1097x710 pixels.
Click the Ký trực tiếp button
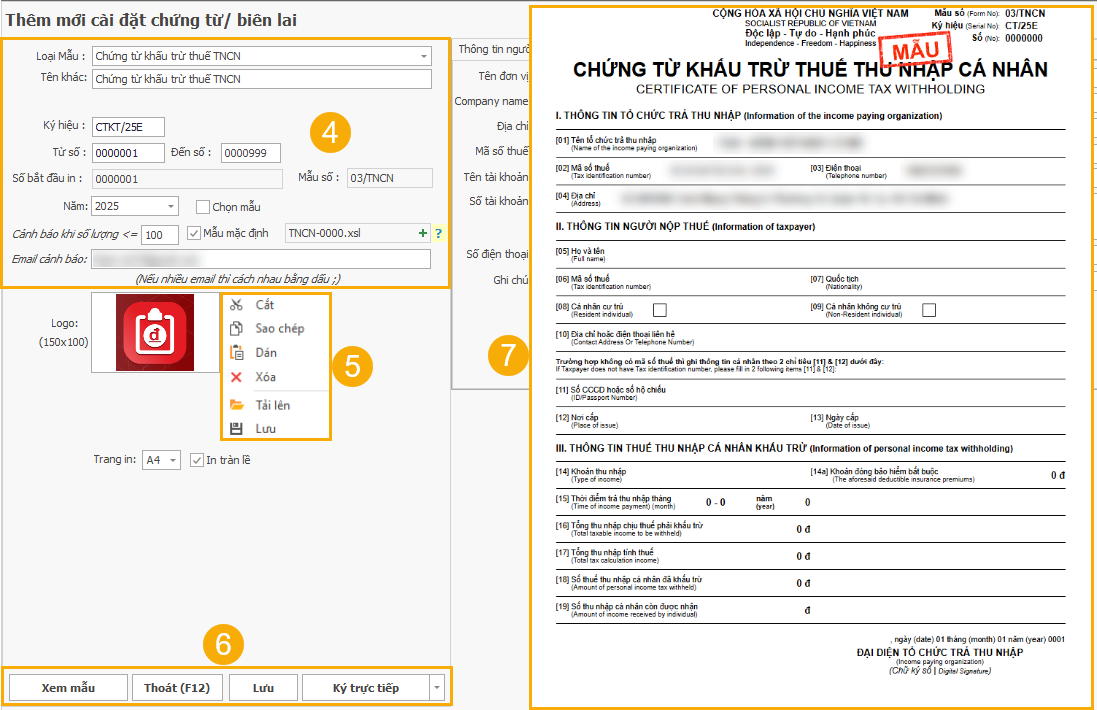point(366,688)
